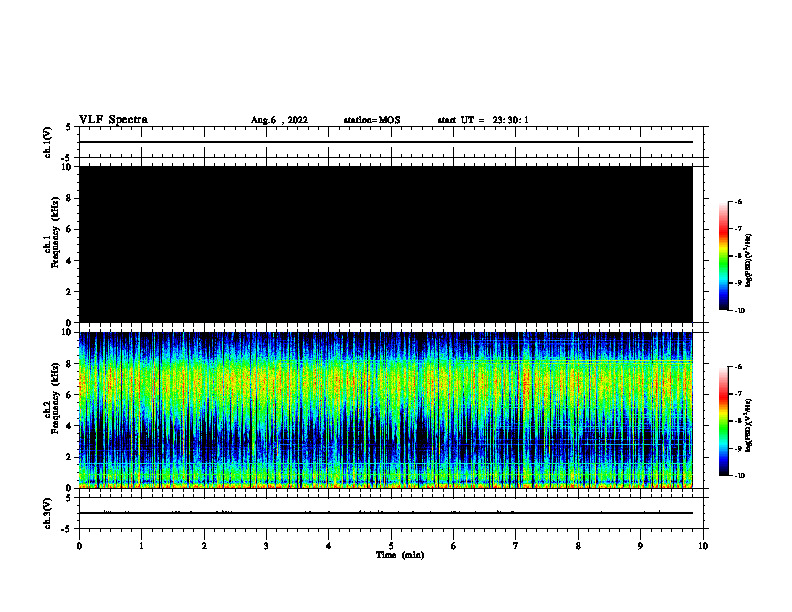The height and width of the screenshot is (612, 792).
Task: Click the ch.3 voltage waveform trace
Action: click(386, 513)
